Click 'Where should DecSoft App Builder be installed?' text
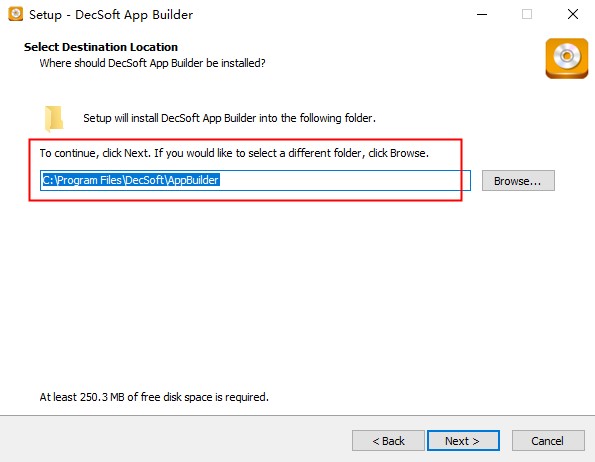The image size is (595, 462). click(152, 63)
